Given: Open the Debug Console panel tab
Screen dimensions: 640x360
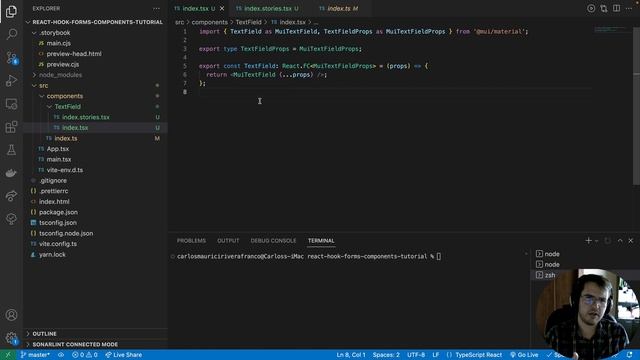Looking at the screenshot, I should (273, 241).
